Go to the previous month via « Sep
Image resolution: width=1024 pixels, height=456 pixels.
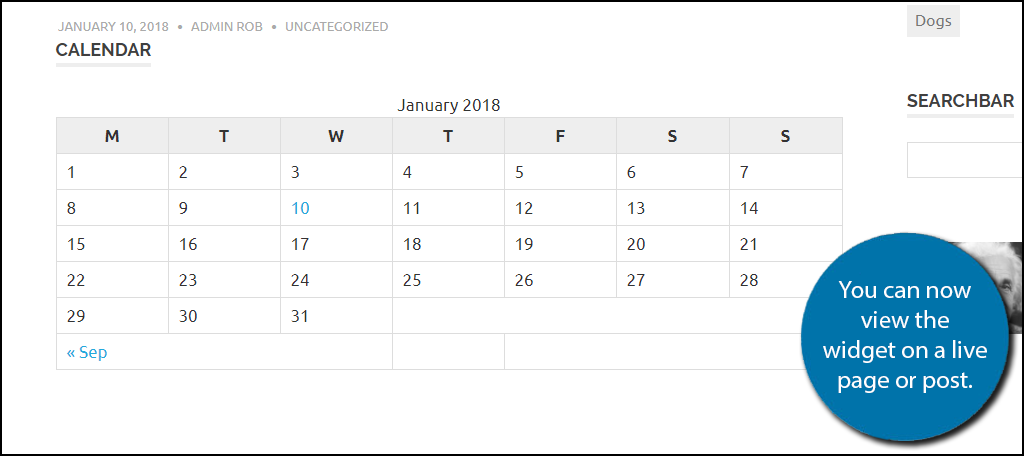(87, 353)
